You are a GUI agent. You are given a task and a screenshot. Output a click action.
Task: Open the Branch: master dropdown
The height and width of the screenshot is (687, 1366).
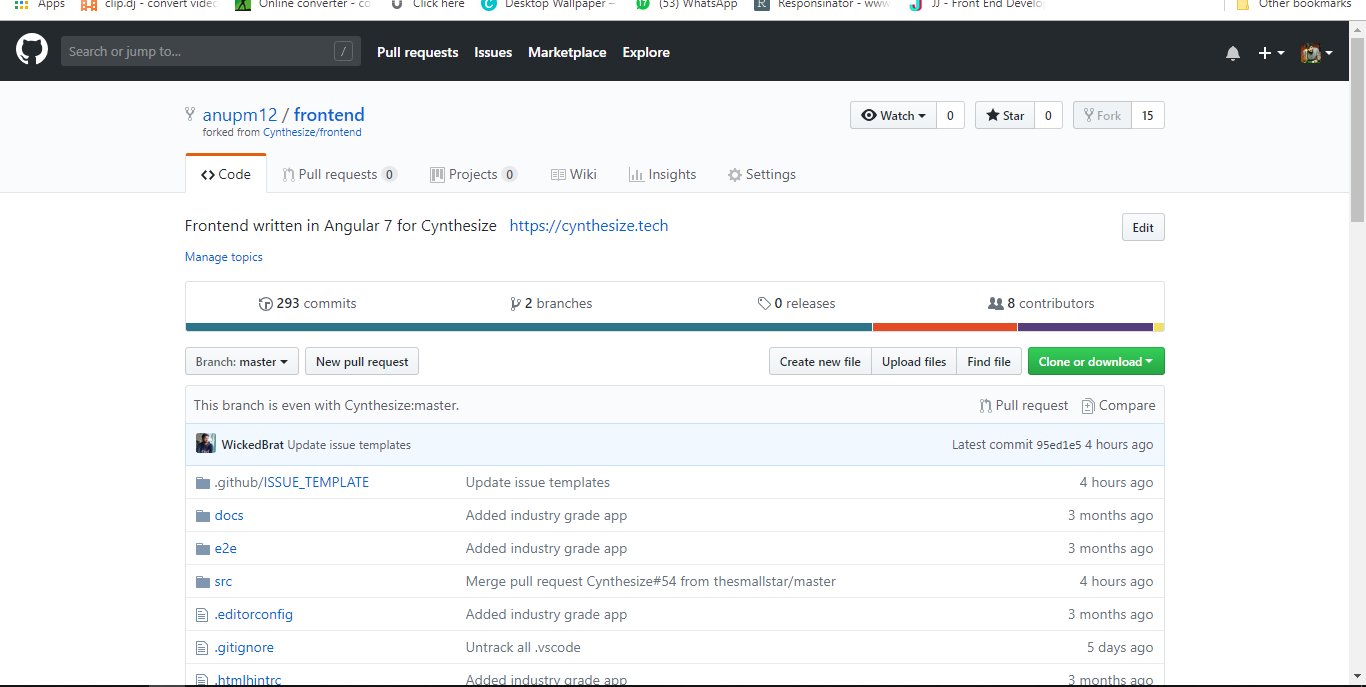[x=242, y=361]
